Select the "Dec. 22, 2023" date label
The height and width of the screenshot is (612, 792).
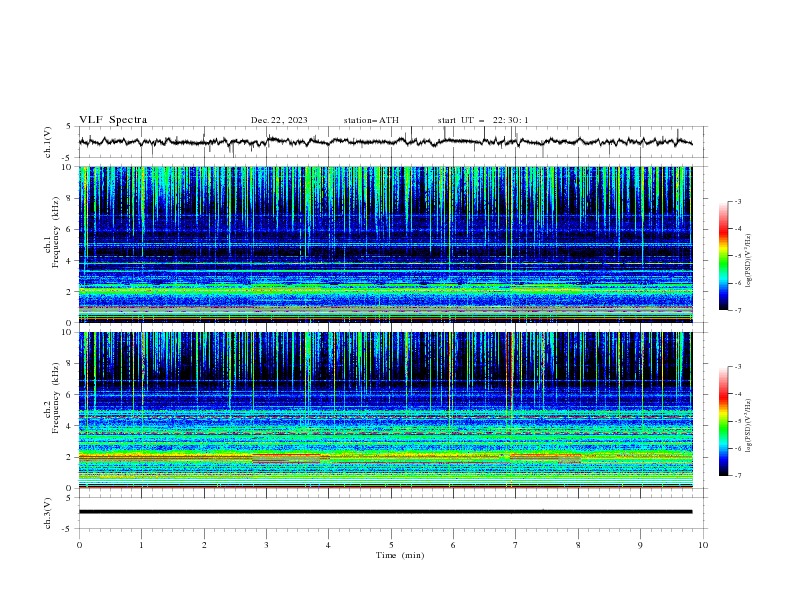[279, 120]
